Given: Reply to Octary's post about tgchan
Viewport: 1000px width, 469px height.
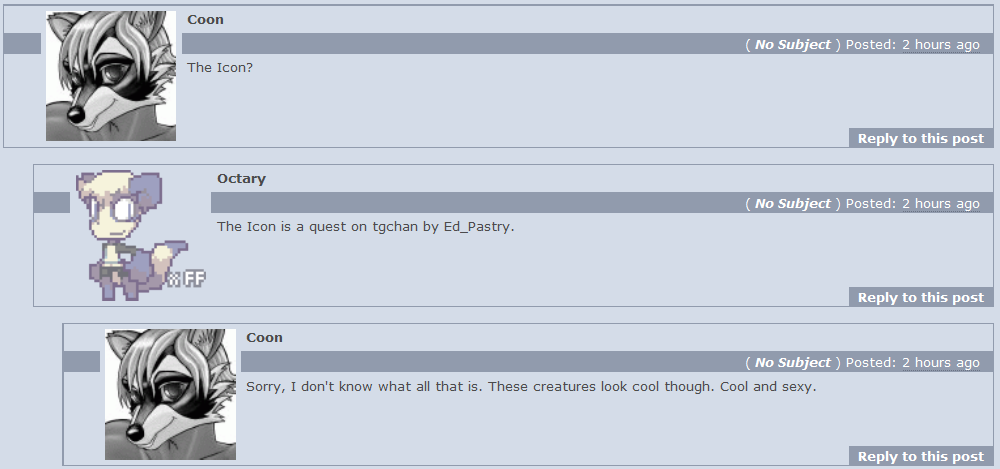Looking at the screenshot, I should pyautogui.click(x=920, y=298).
